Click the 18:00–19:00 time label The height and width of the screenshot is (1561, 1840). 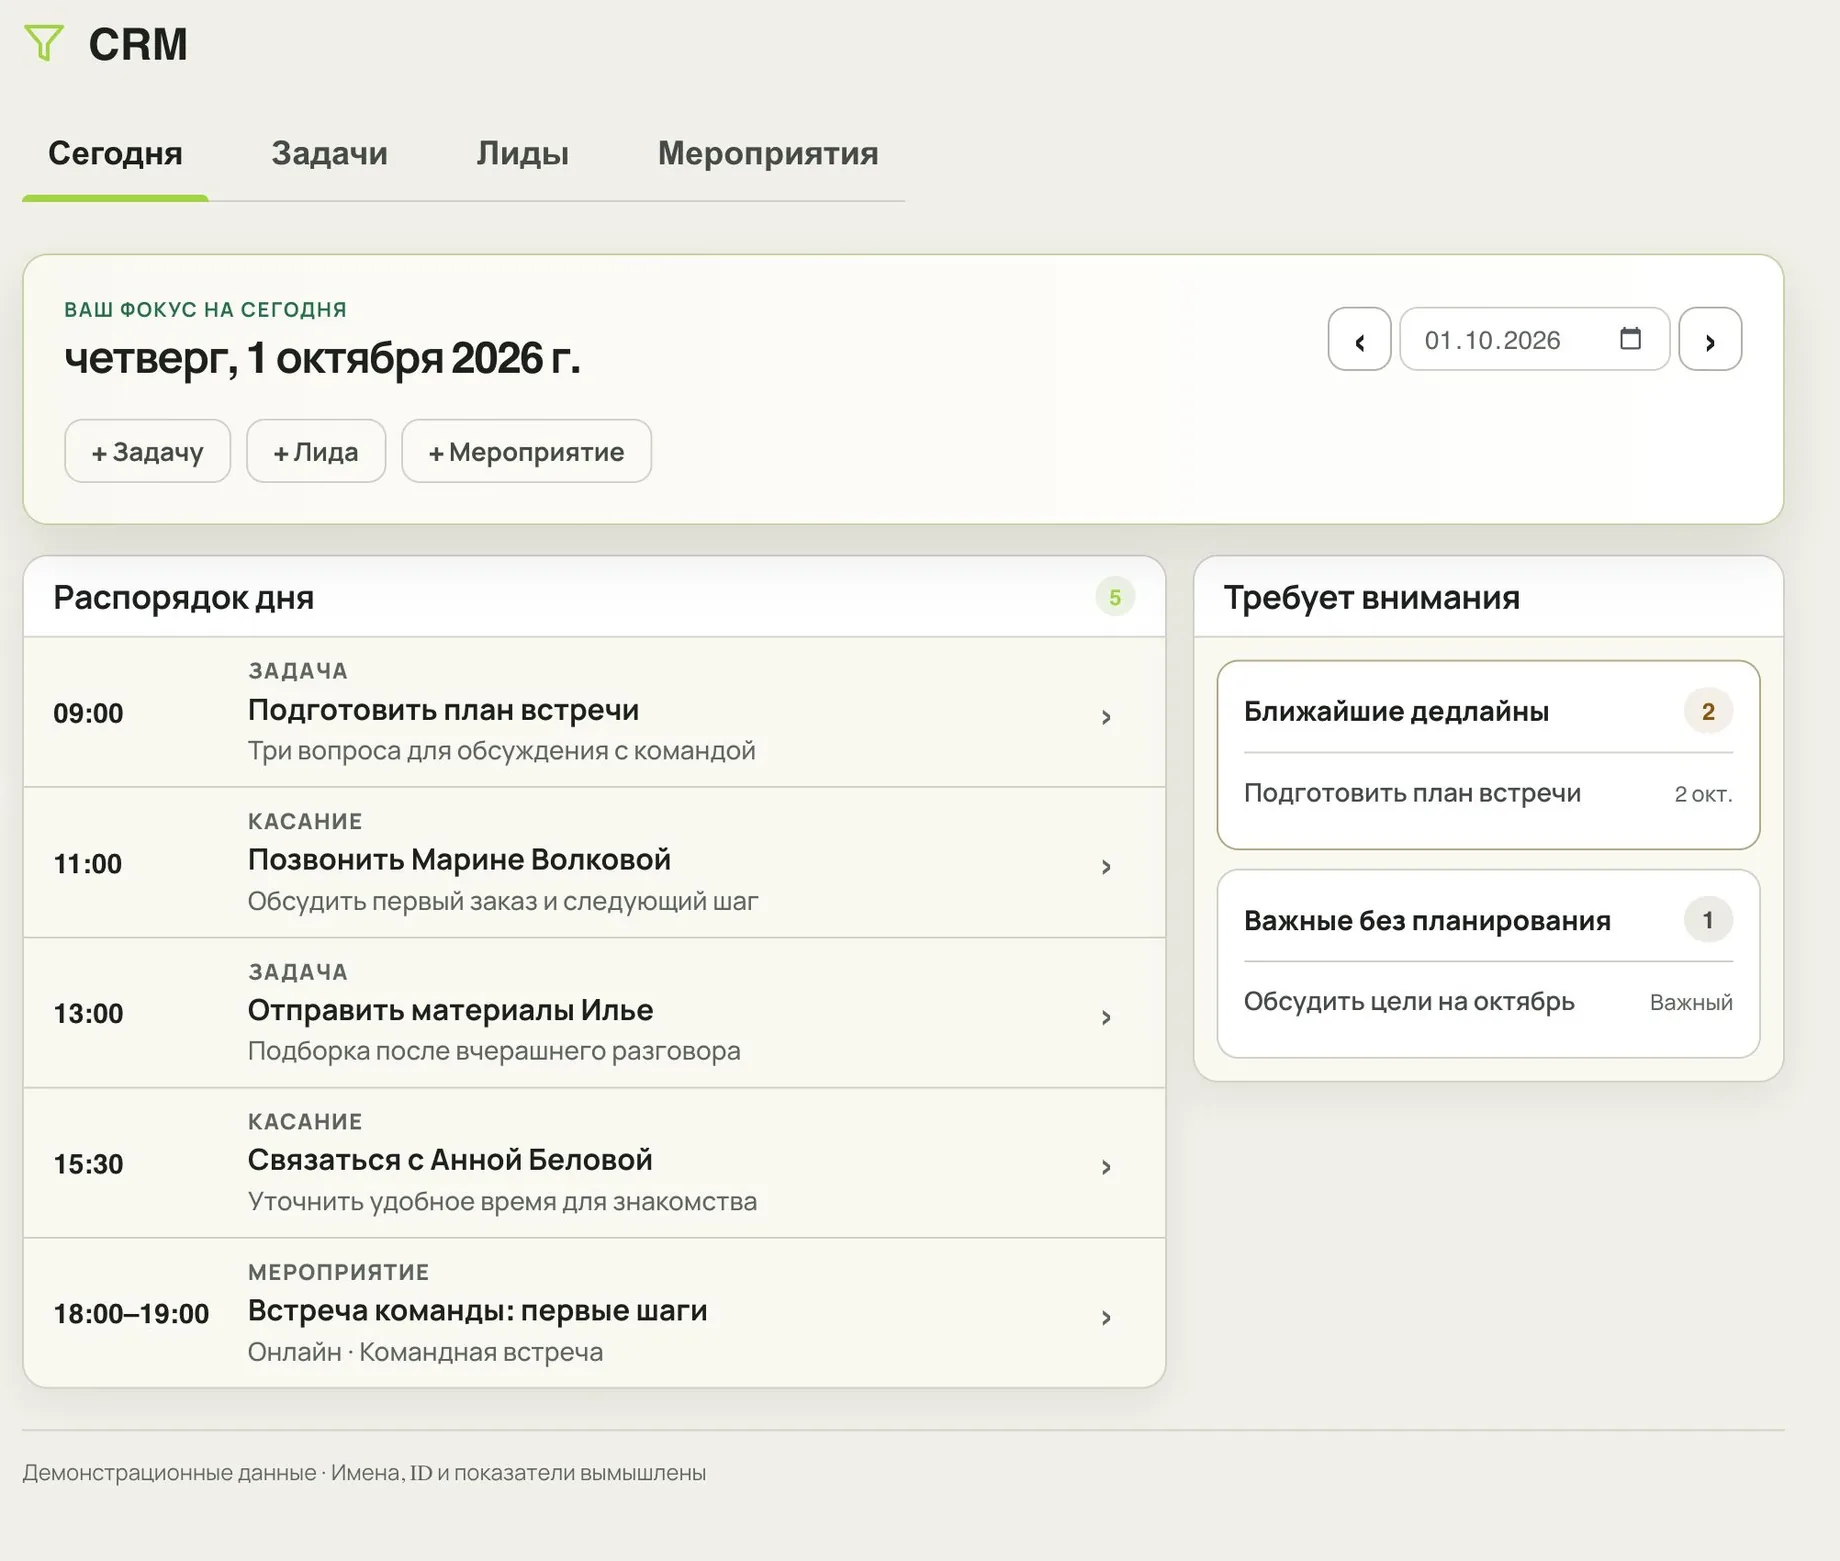[131, 1314]
